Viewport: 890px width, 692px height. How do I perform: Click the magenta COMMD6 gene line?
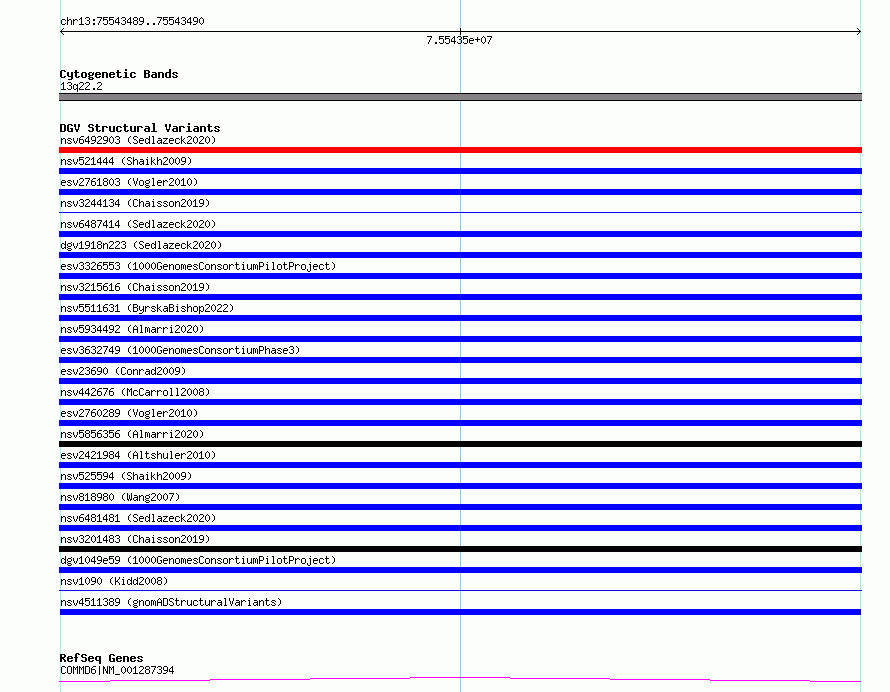460,679
